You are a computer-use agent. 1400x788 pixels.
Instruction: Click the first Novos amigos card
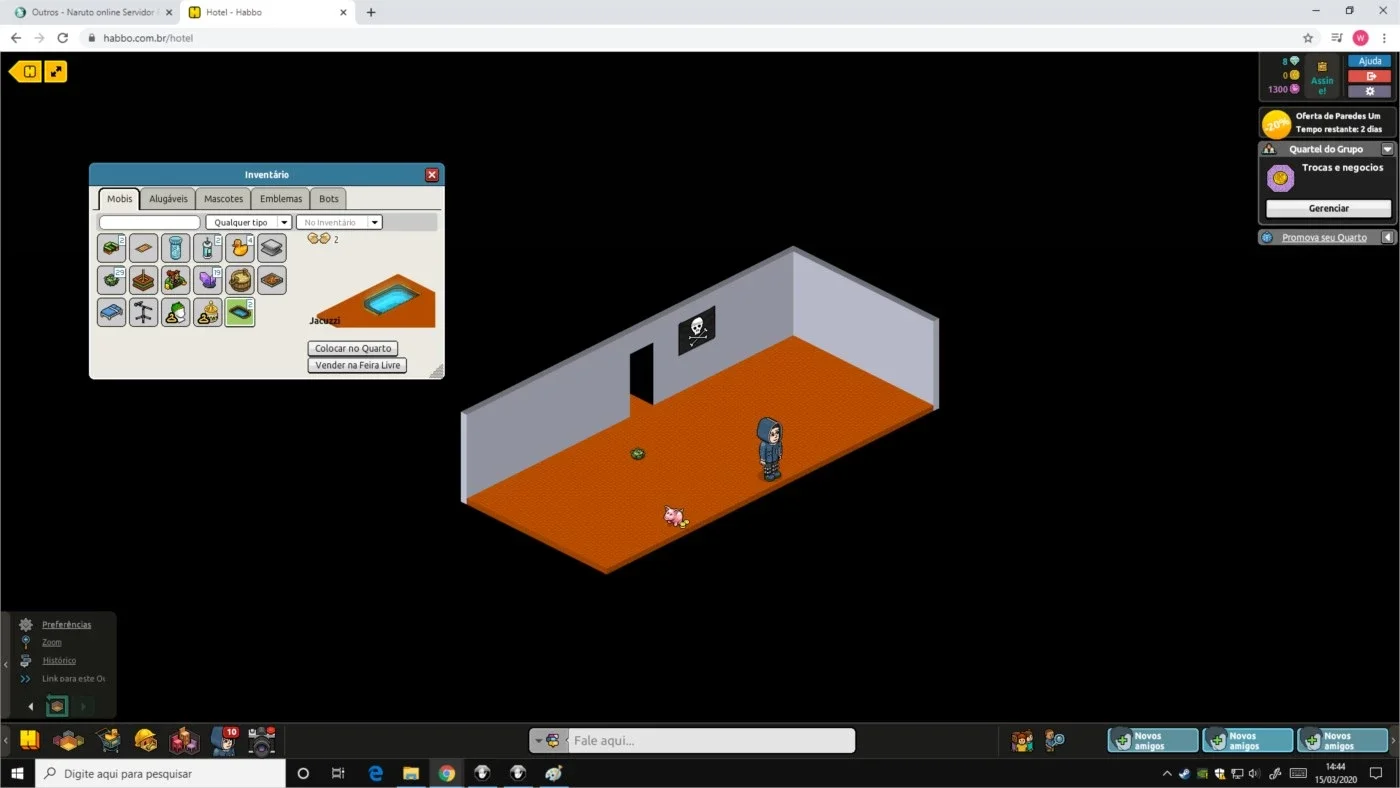(1153, 741)
